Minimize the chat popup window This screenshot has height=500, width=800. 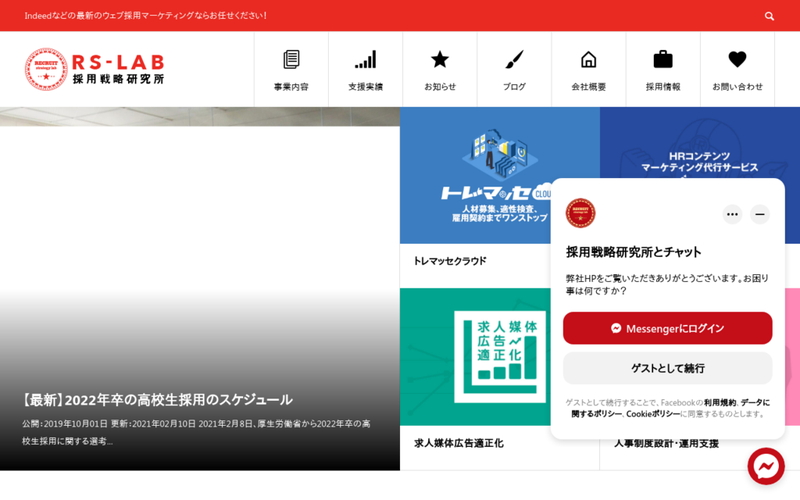tap(760, 214)
